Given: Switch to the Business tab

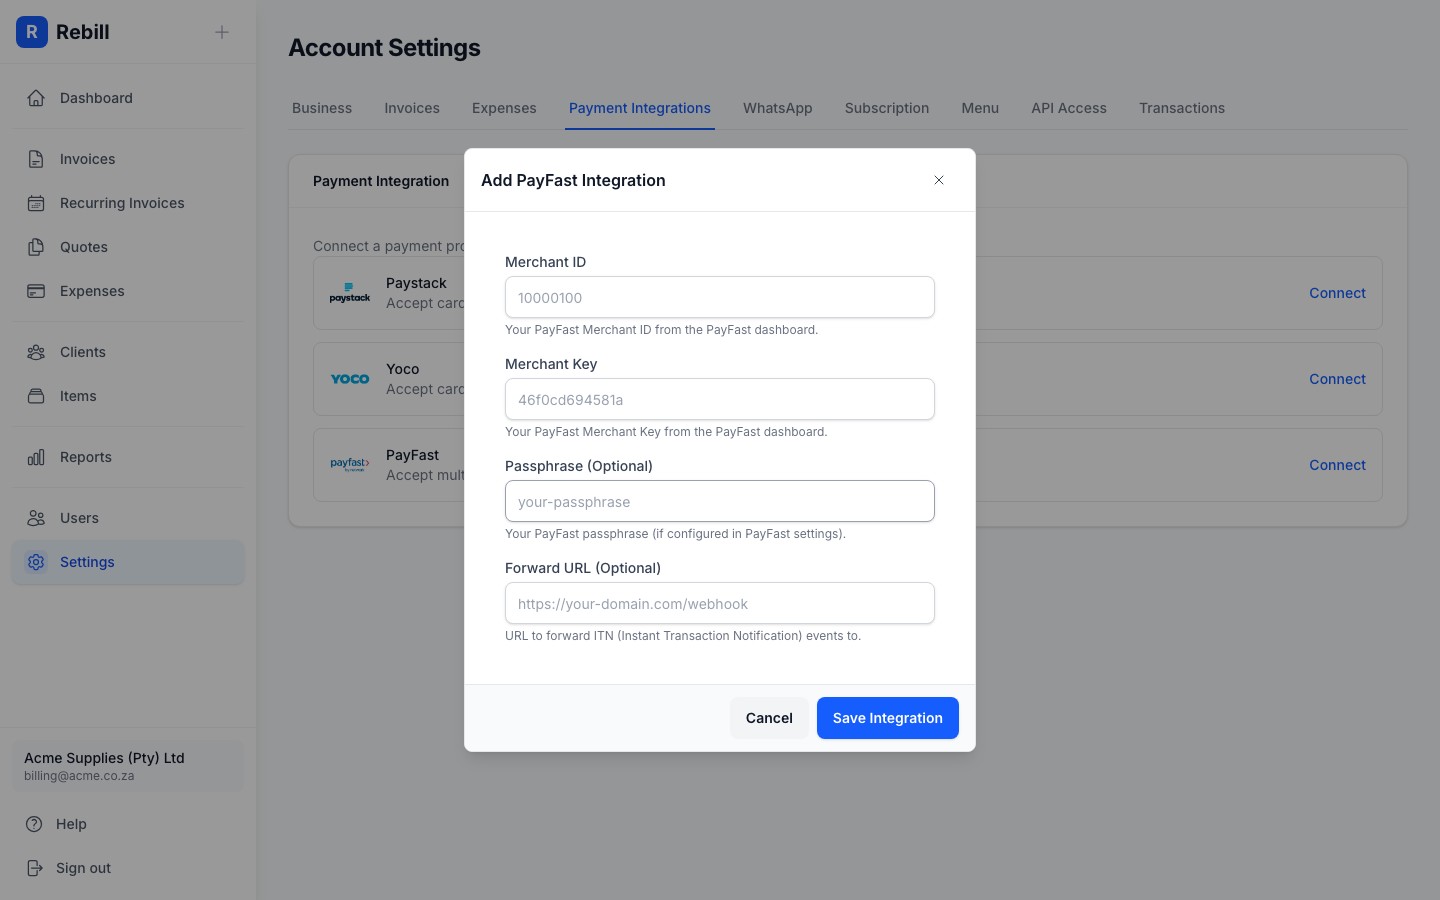Looking at the screenshot, I should point(321,108).
